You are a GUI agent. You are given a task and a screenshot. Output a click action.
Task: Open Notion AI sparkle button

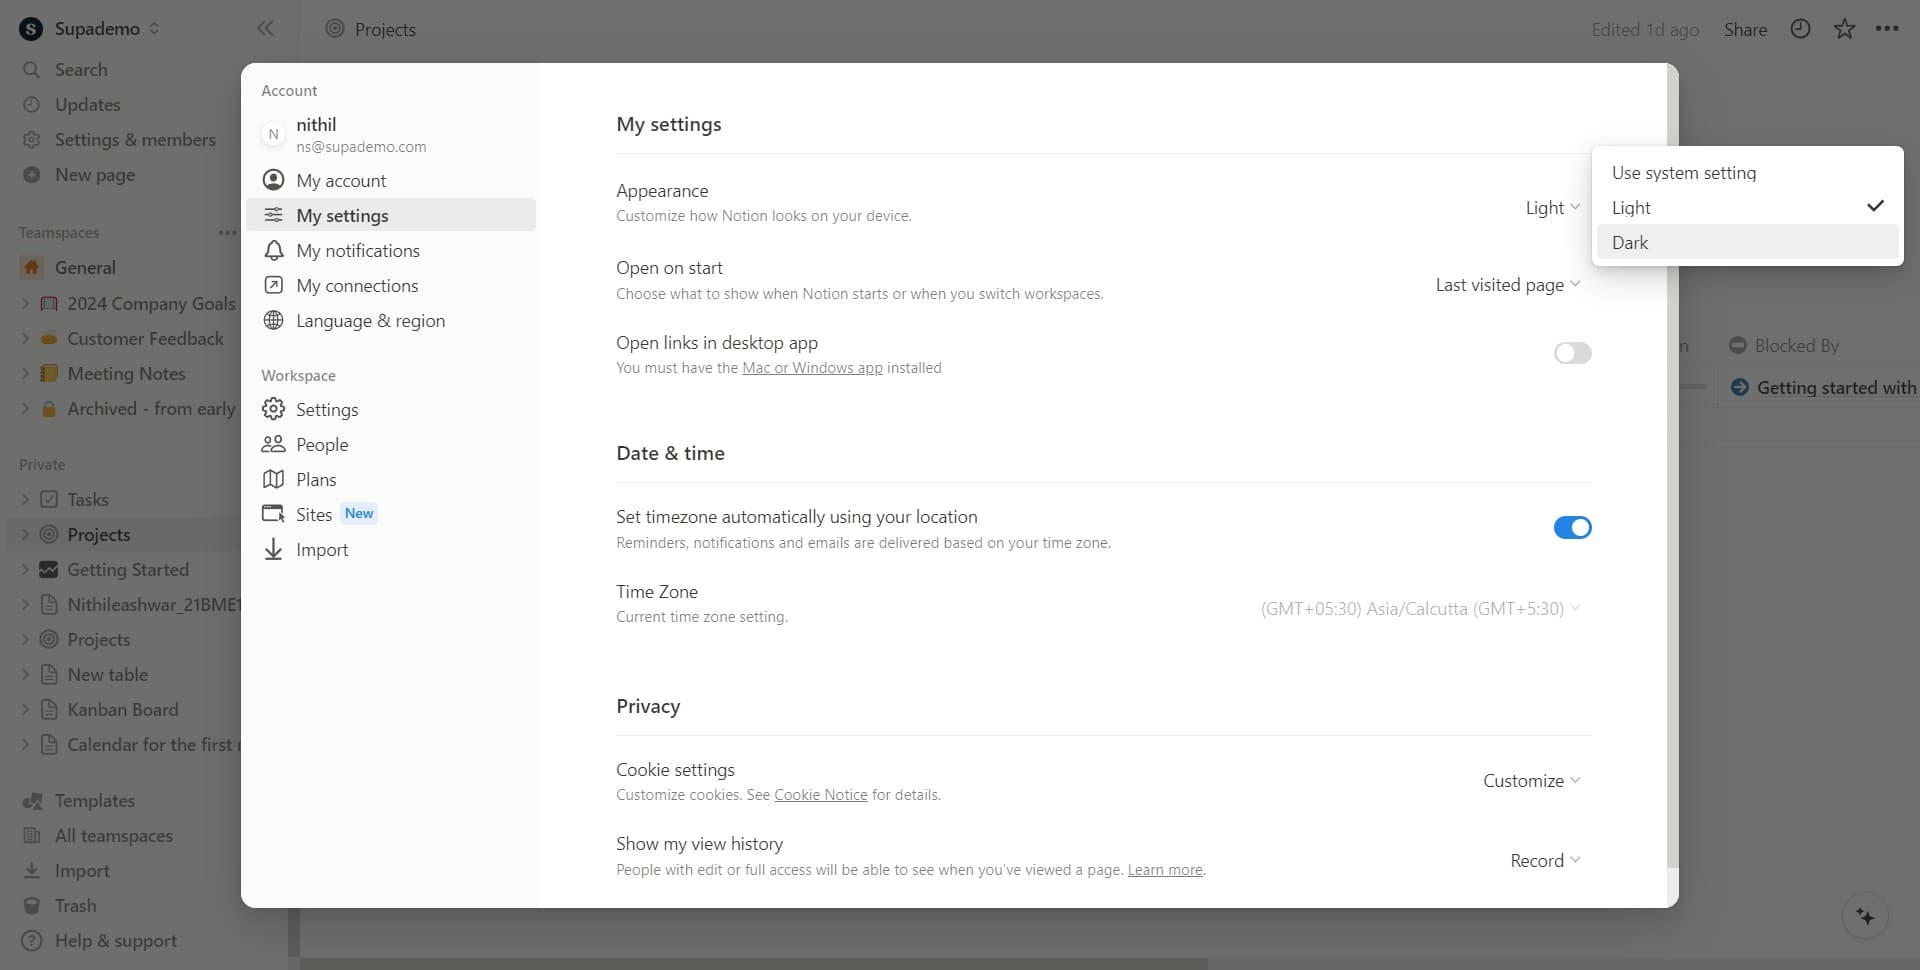(x=1865, y=916)
